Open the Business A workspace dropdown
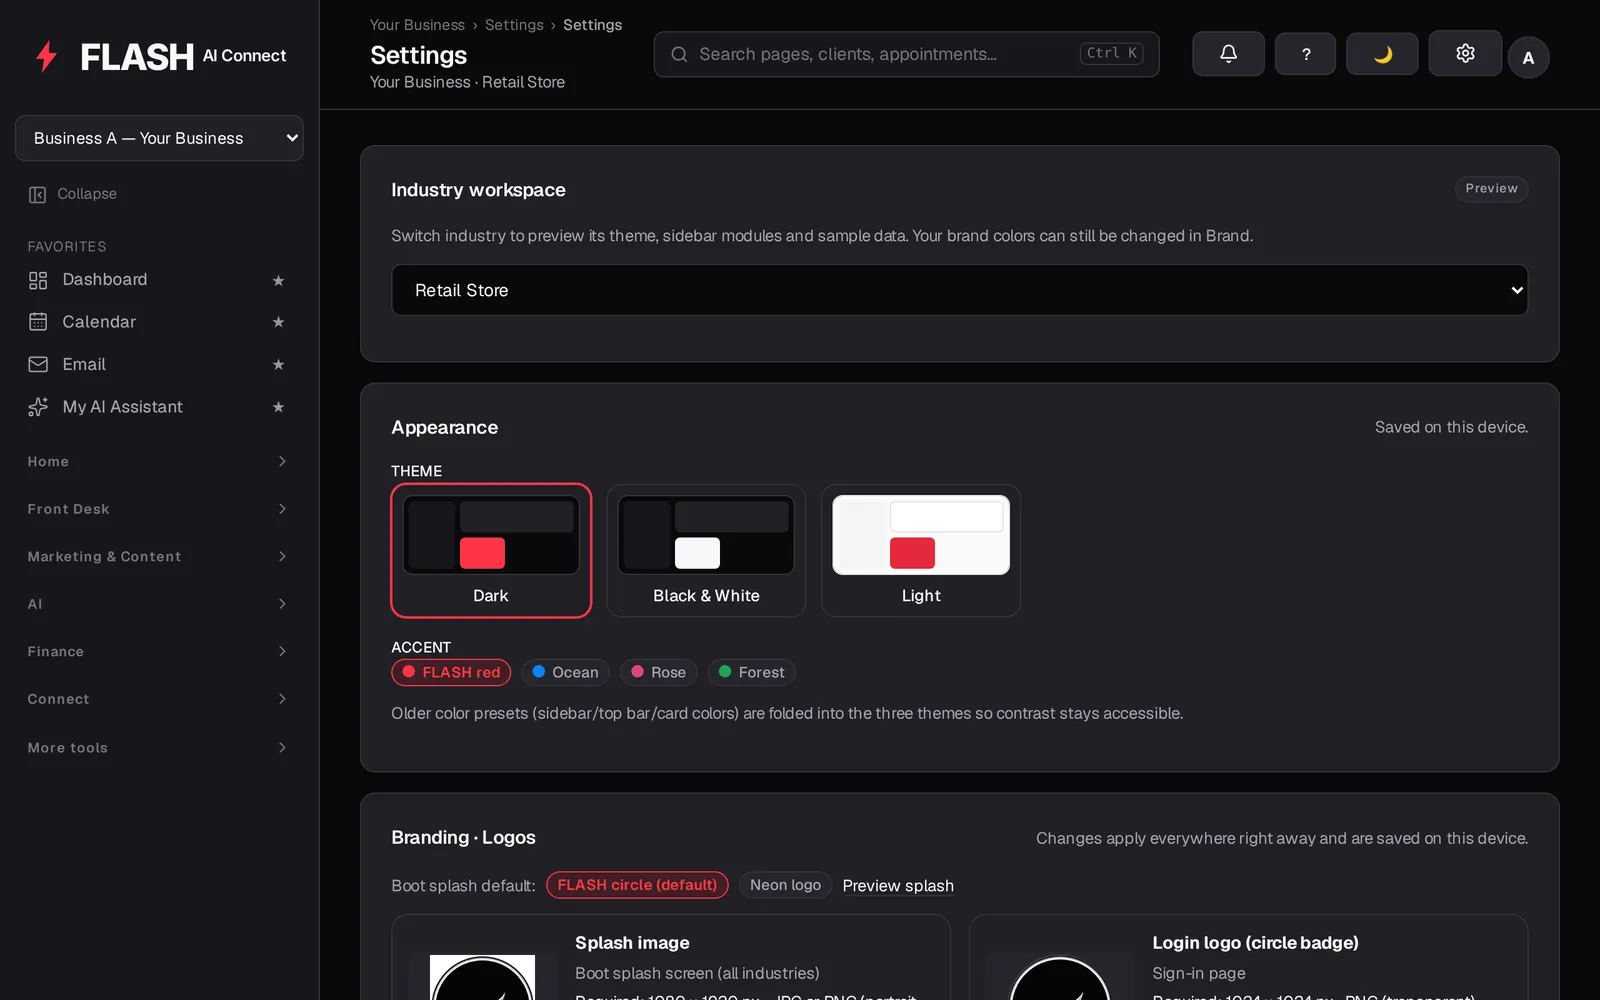This screenshot has width=1600, height=1000. [159, 138]
